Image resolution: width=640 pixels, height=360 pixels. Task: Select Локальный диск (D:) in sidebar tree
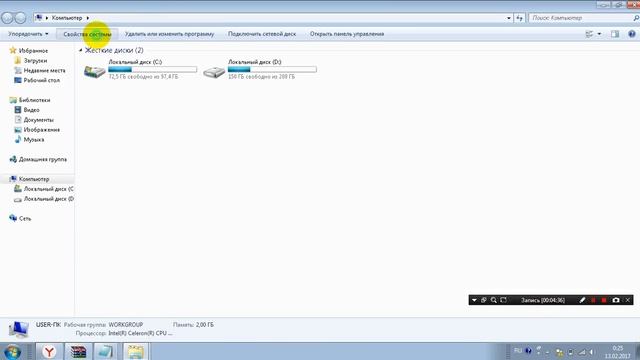(48, 199)
